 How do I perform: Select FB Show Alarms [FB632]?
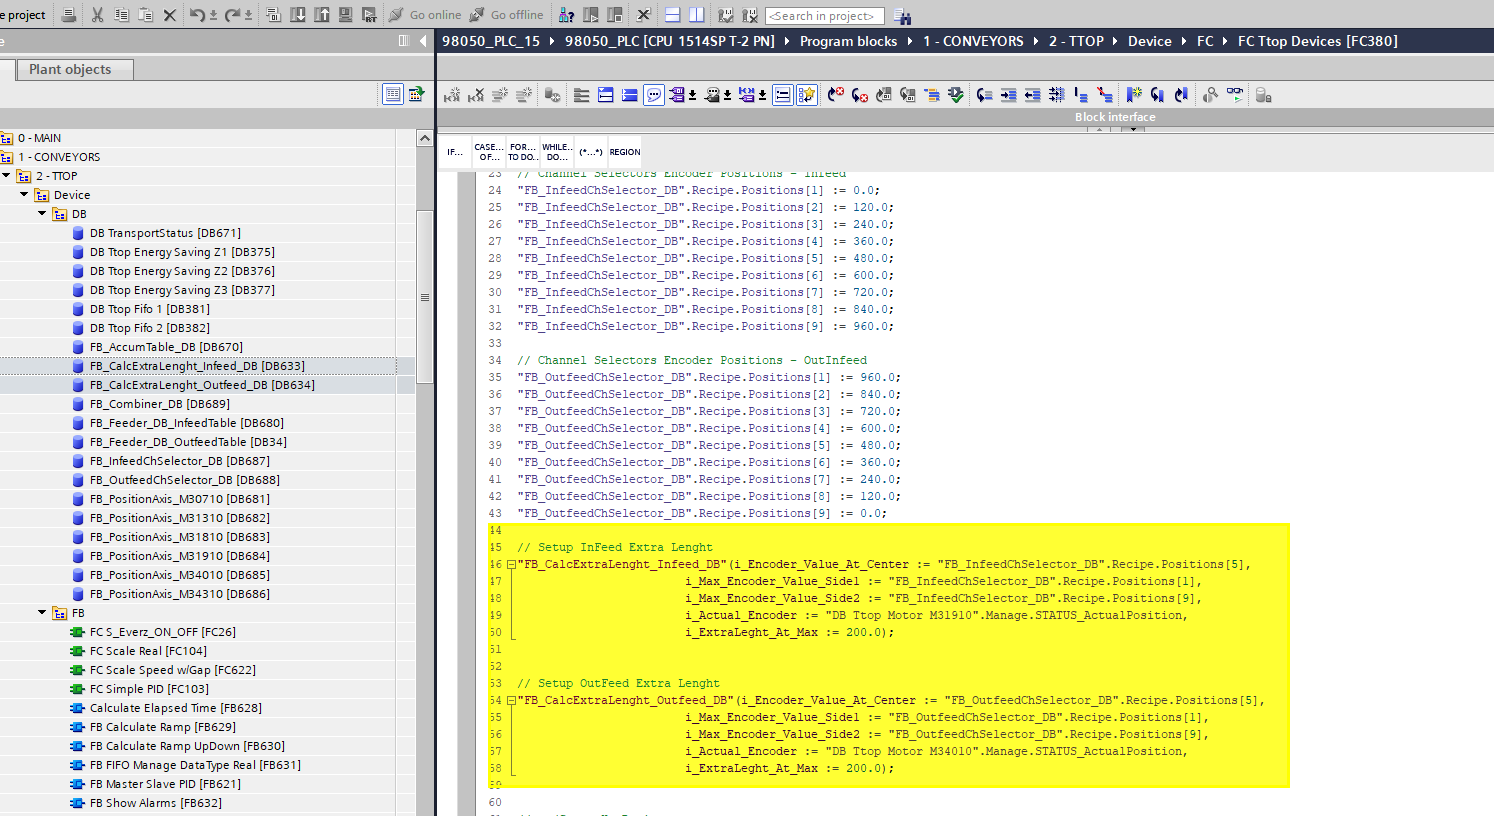156,803
